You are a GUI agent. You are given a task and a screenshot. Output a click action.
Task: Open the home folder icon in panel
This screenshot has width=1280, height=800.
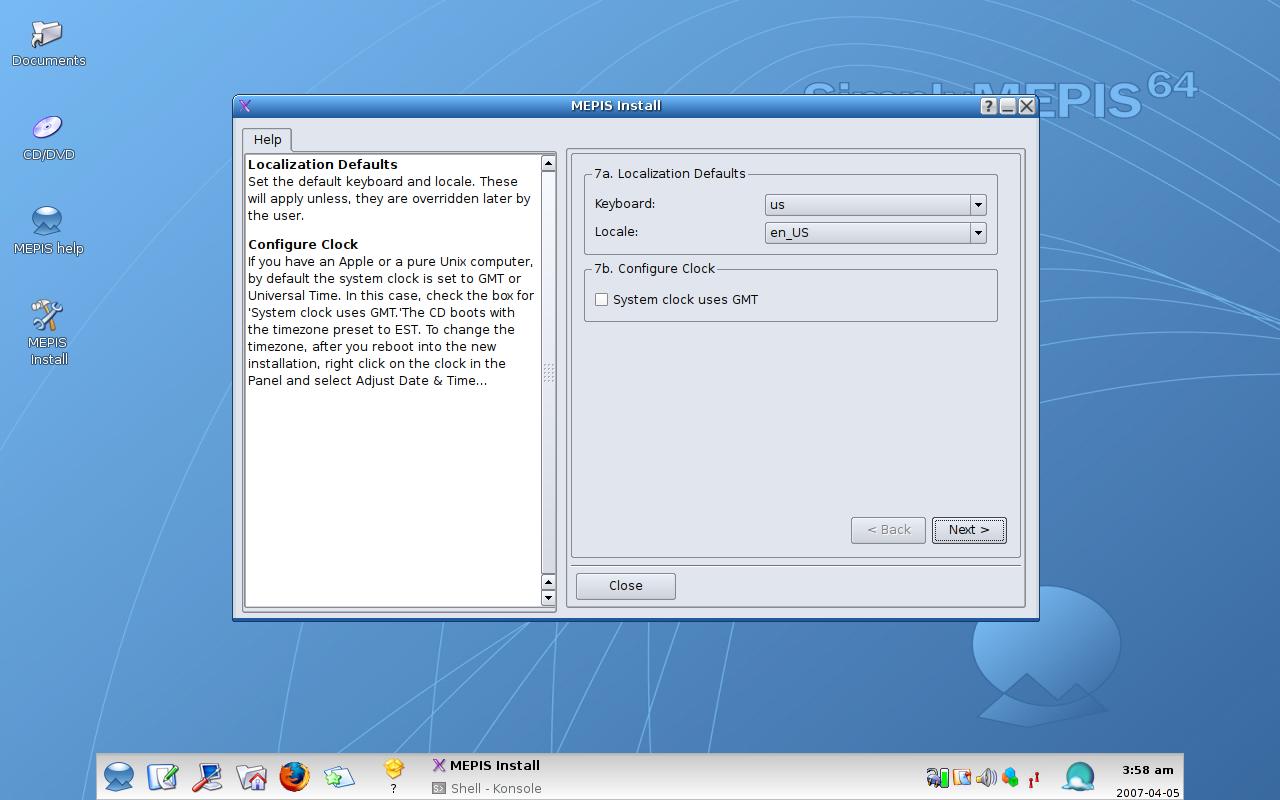click(251, 776)
